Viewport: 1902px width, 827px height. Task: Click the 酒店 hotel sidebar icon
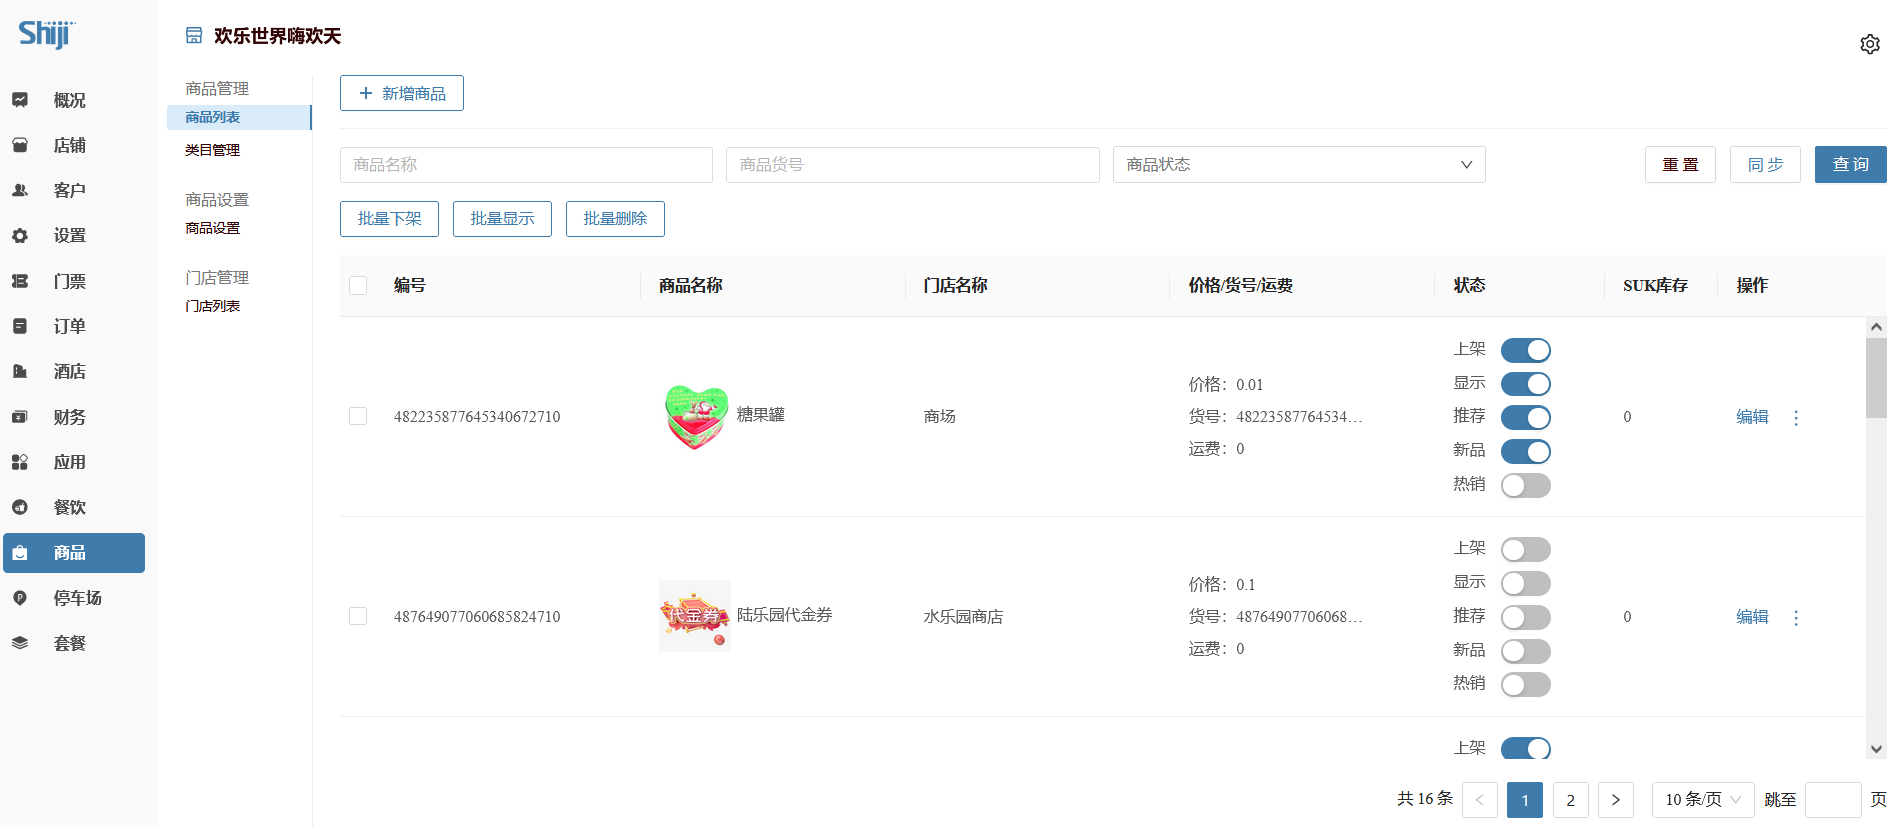20,371
